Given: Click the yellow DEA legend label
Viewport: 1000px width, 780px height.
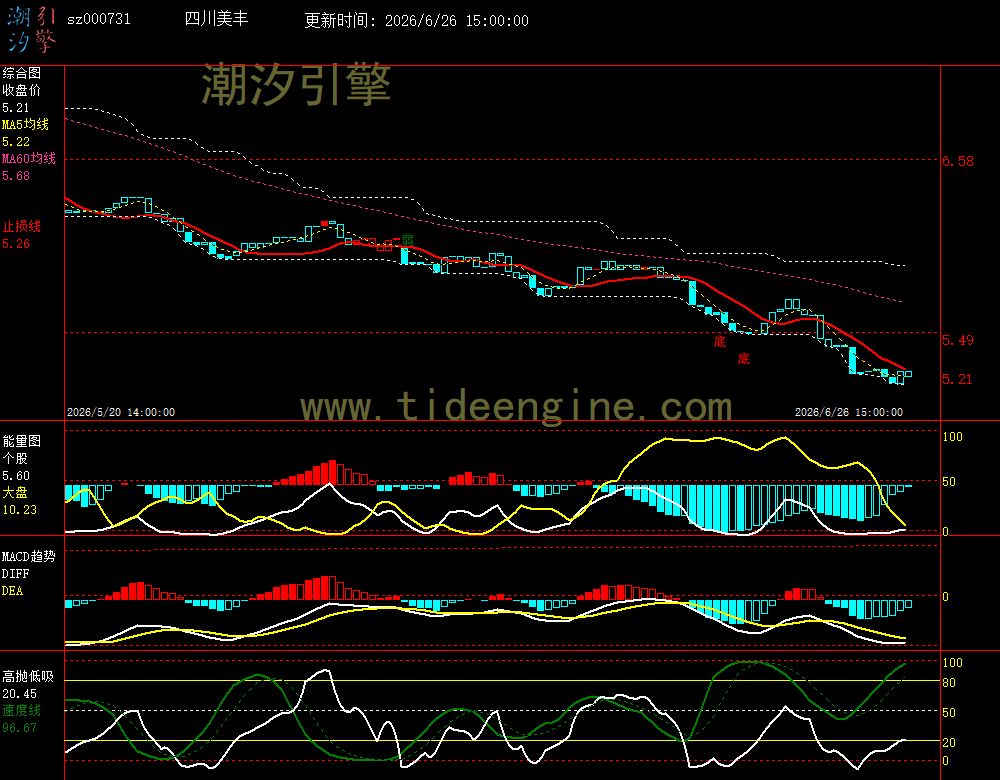Looking at the screenshot, I should click(12, 591).
